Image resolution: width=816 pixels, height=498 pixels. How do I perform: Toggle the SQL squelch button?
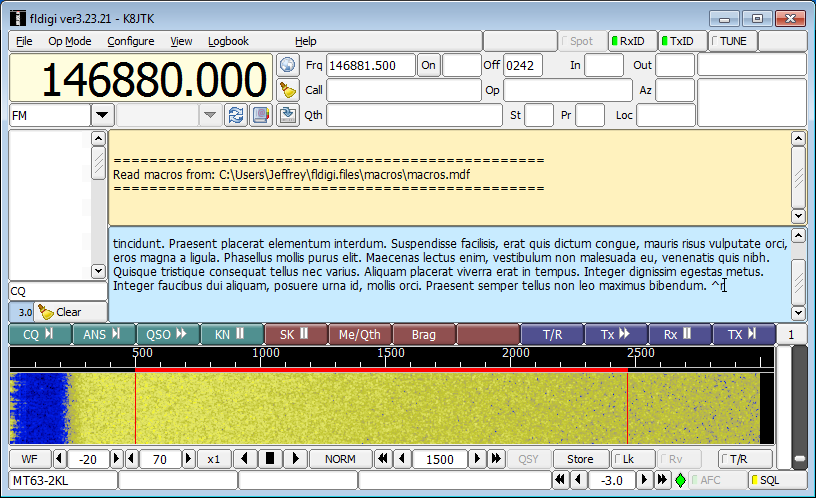(x=777, y=480)
